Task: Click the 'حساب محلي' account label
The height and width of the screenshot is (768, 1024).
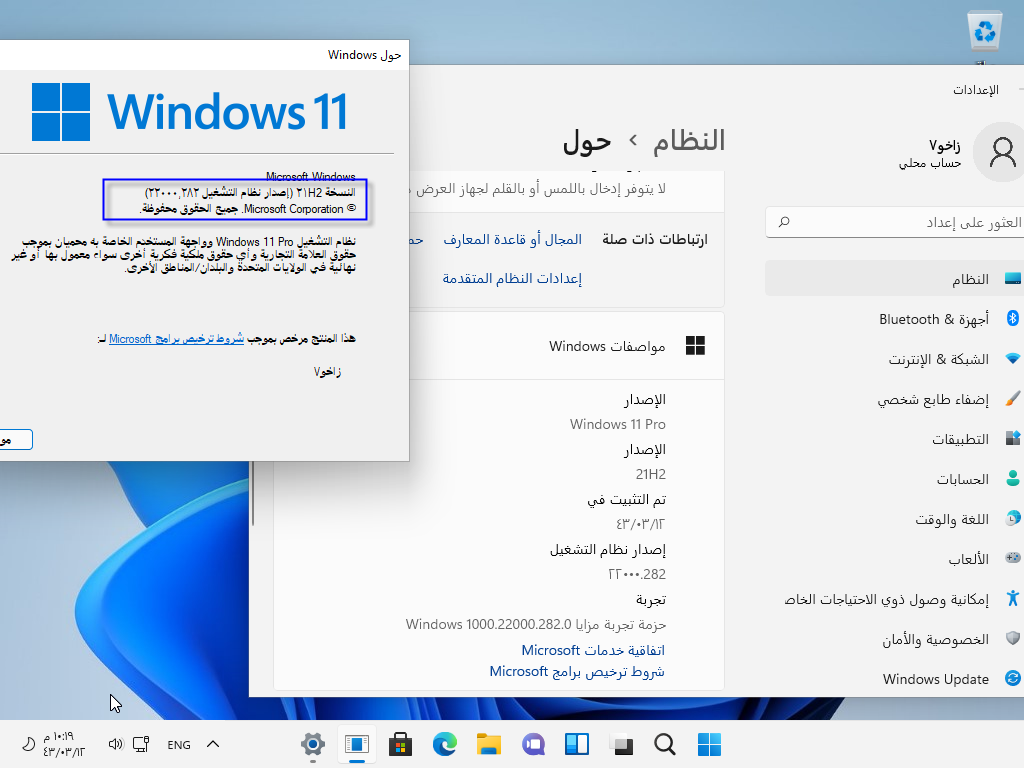Action: point(930,163)
